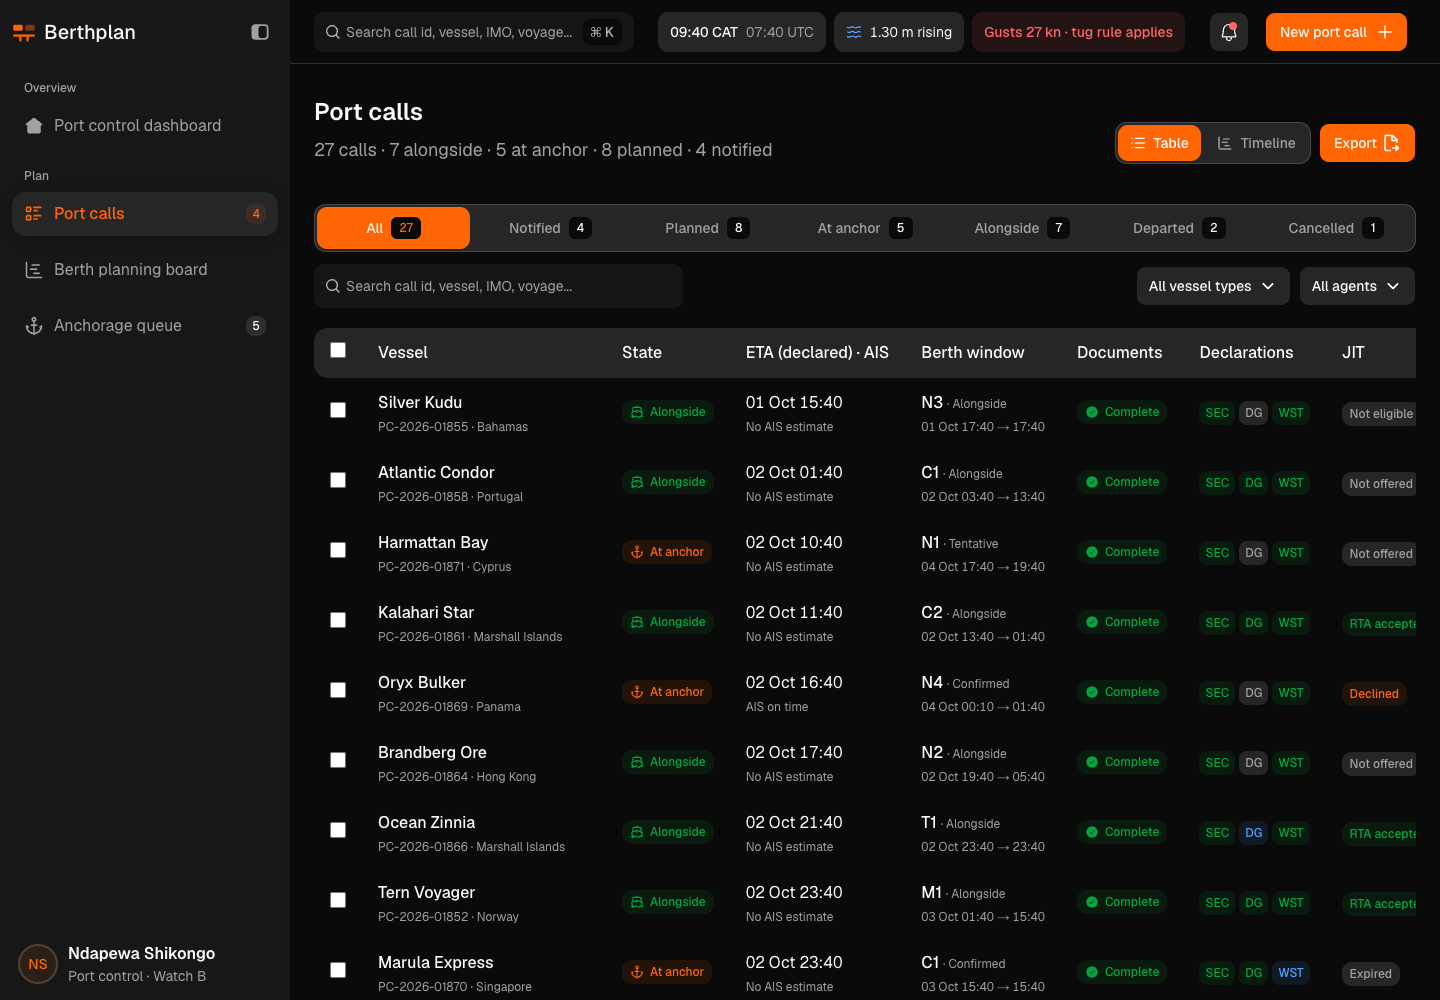Viewport: 1440px width, 1000px height.
Task: Click DG declaration badge for Ocean Zinnia
Action: [x=1254, y=833]
